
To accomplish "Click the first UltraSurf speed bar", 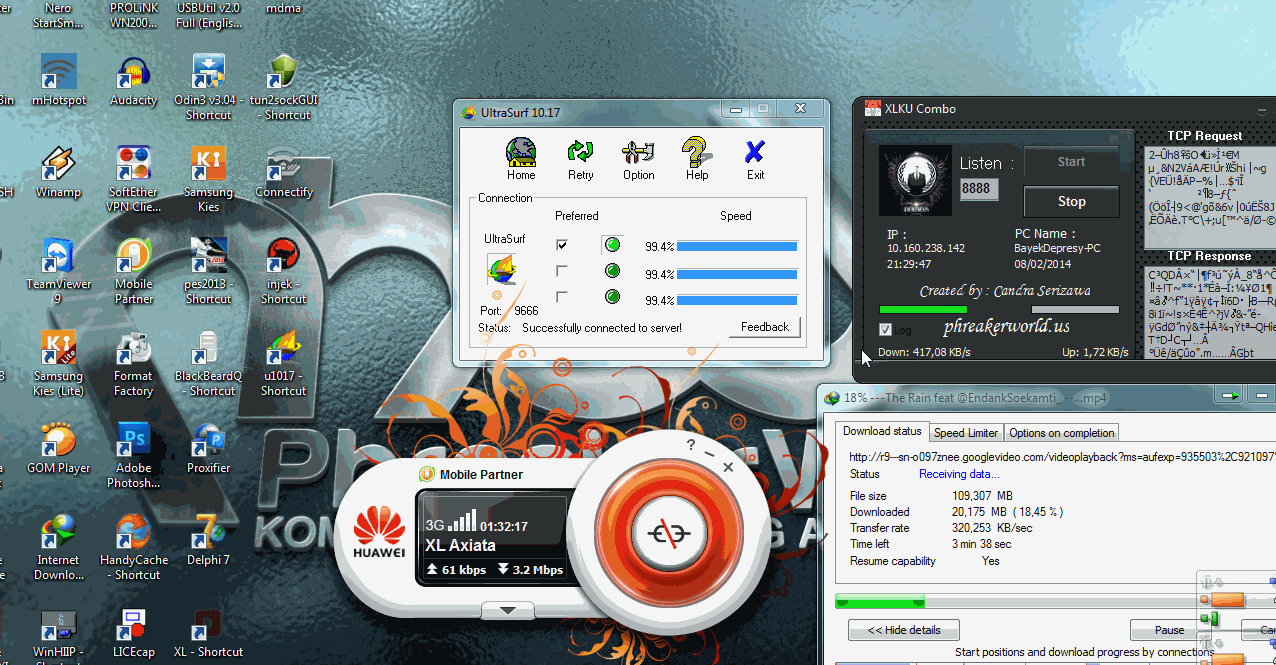I will (737, 246).
